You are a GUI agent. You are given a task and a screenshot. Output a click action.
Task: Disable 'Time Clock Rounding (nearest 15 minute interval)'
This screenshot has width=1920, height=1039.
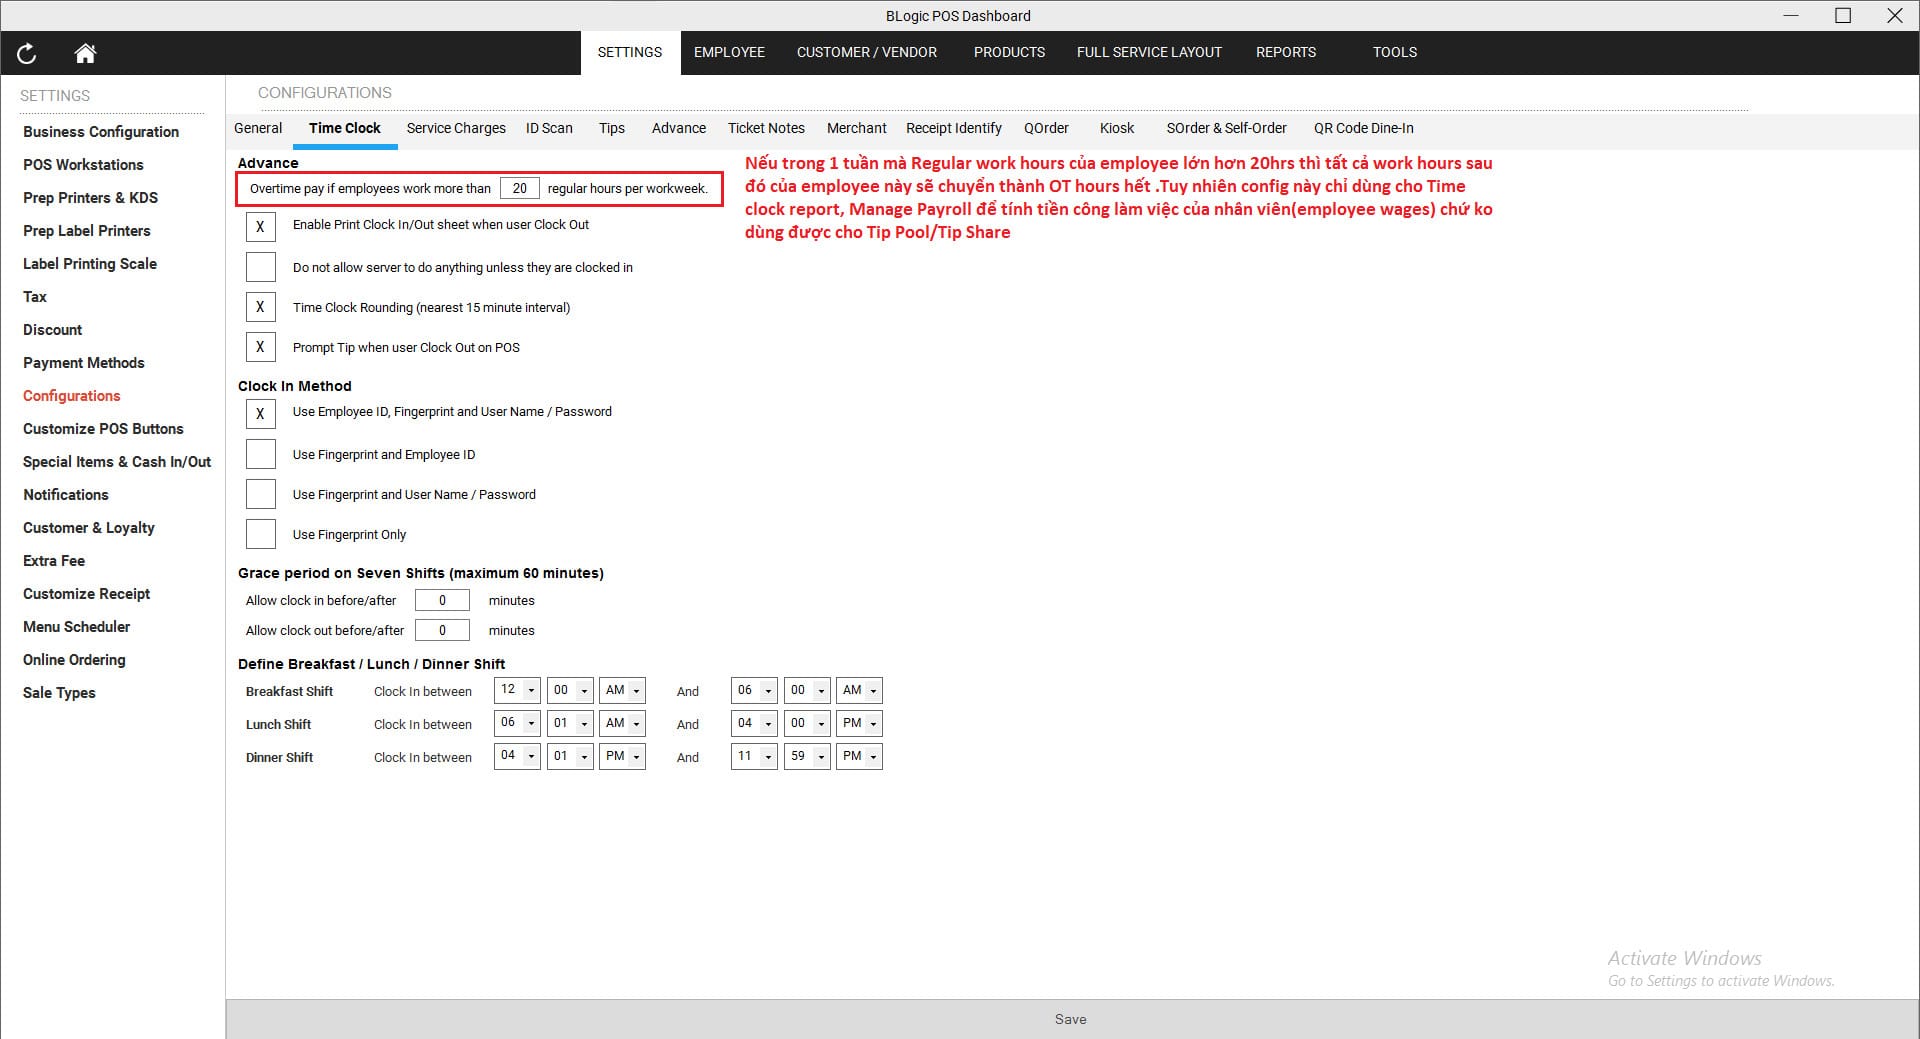260,307
